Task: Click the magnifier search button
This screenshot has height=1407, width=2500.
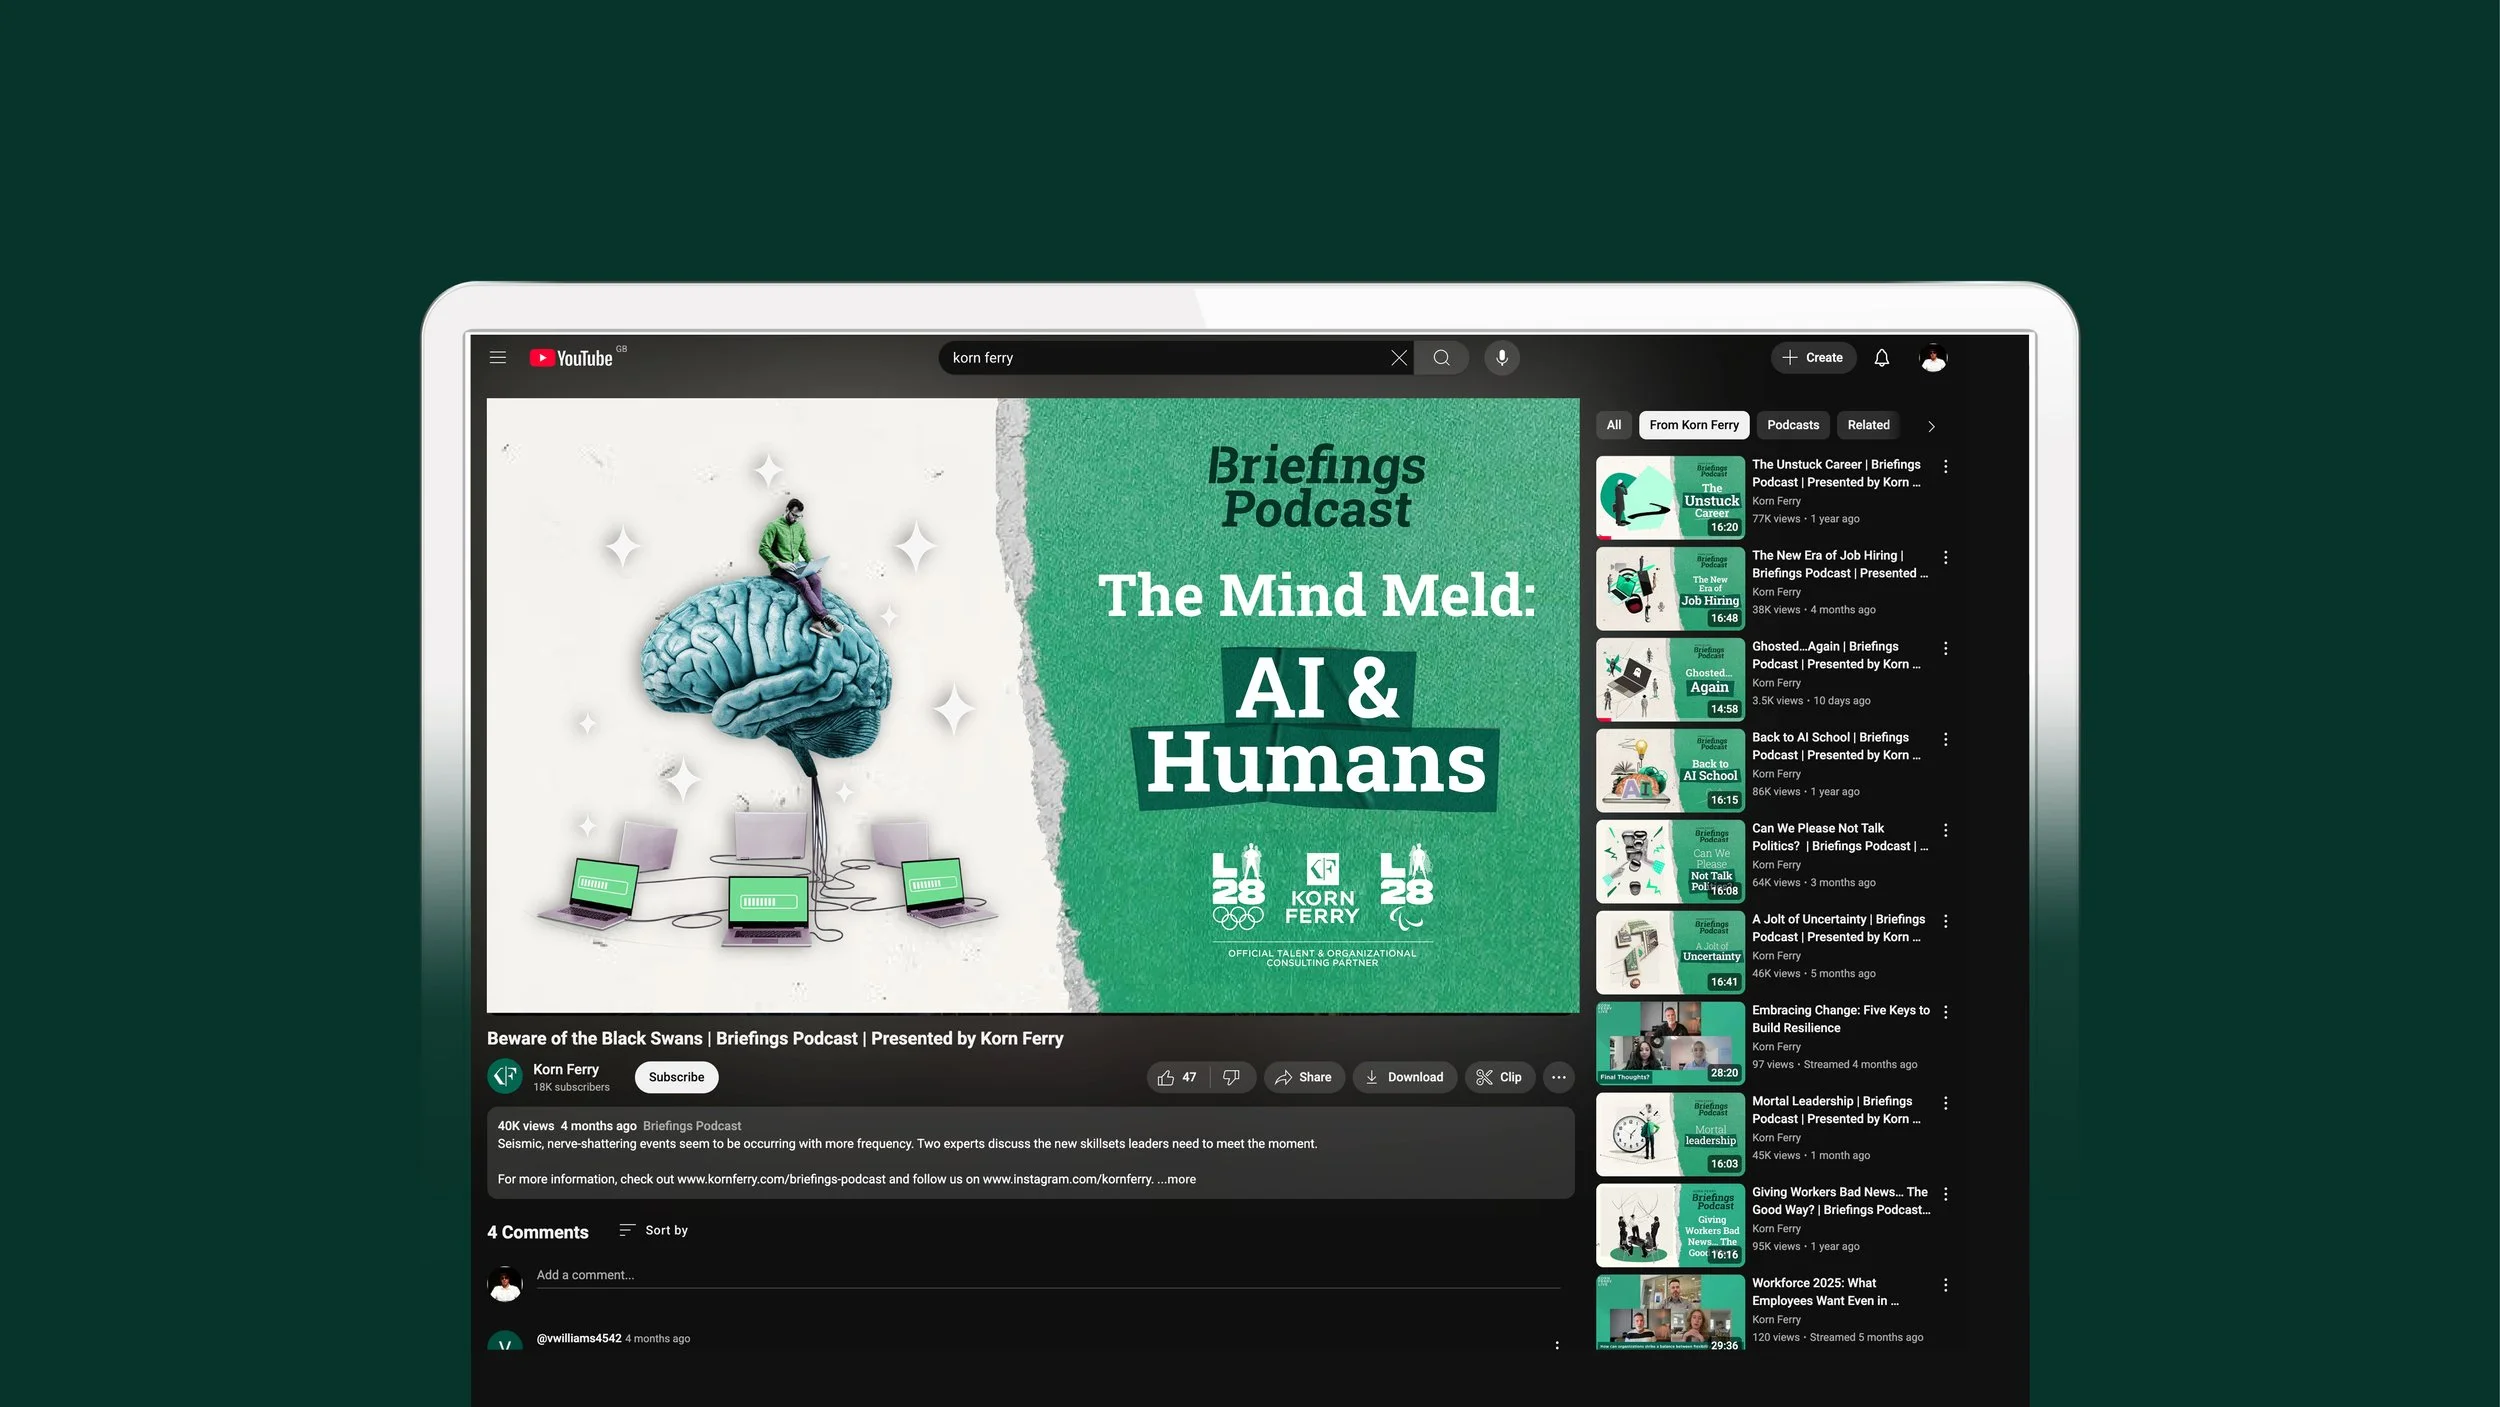Action: 1441,358
